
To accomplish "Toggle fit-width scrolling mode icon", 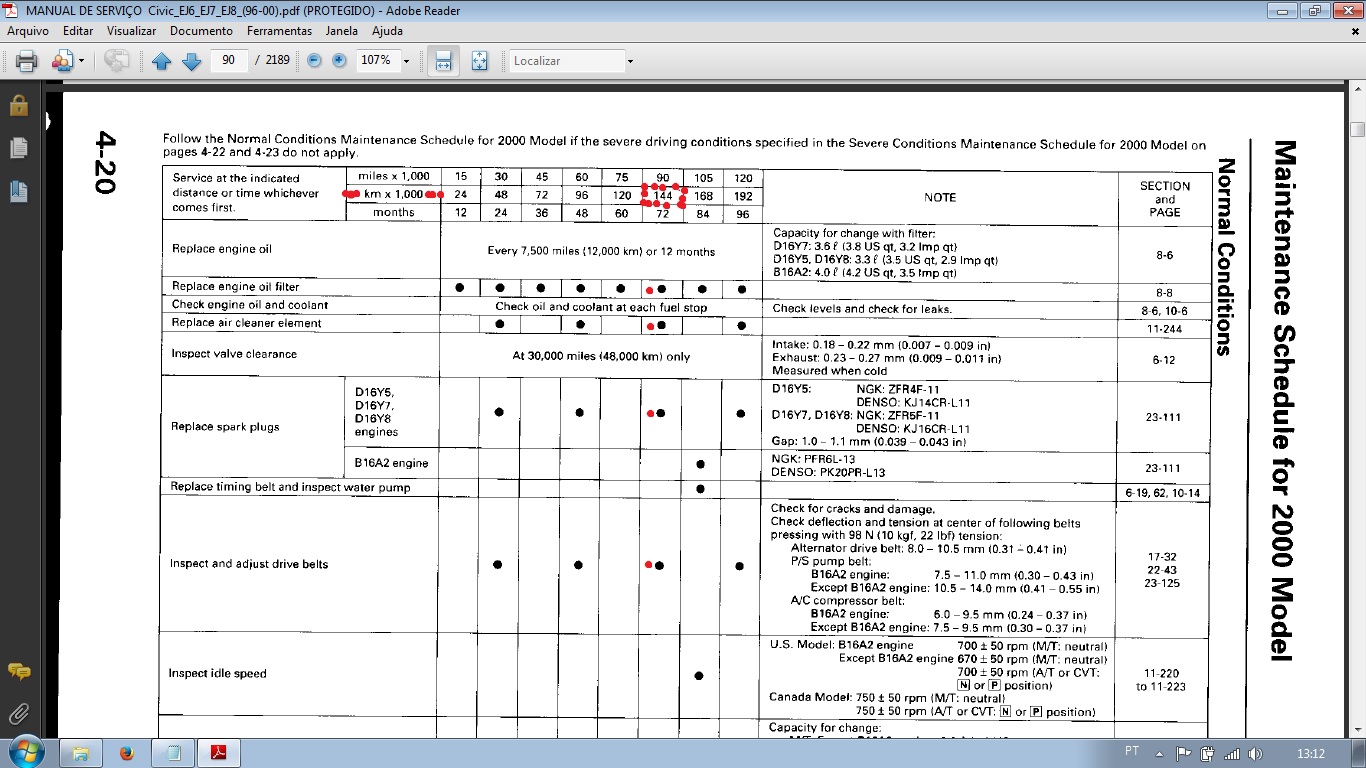I will point(443,61).
